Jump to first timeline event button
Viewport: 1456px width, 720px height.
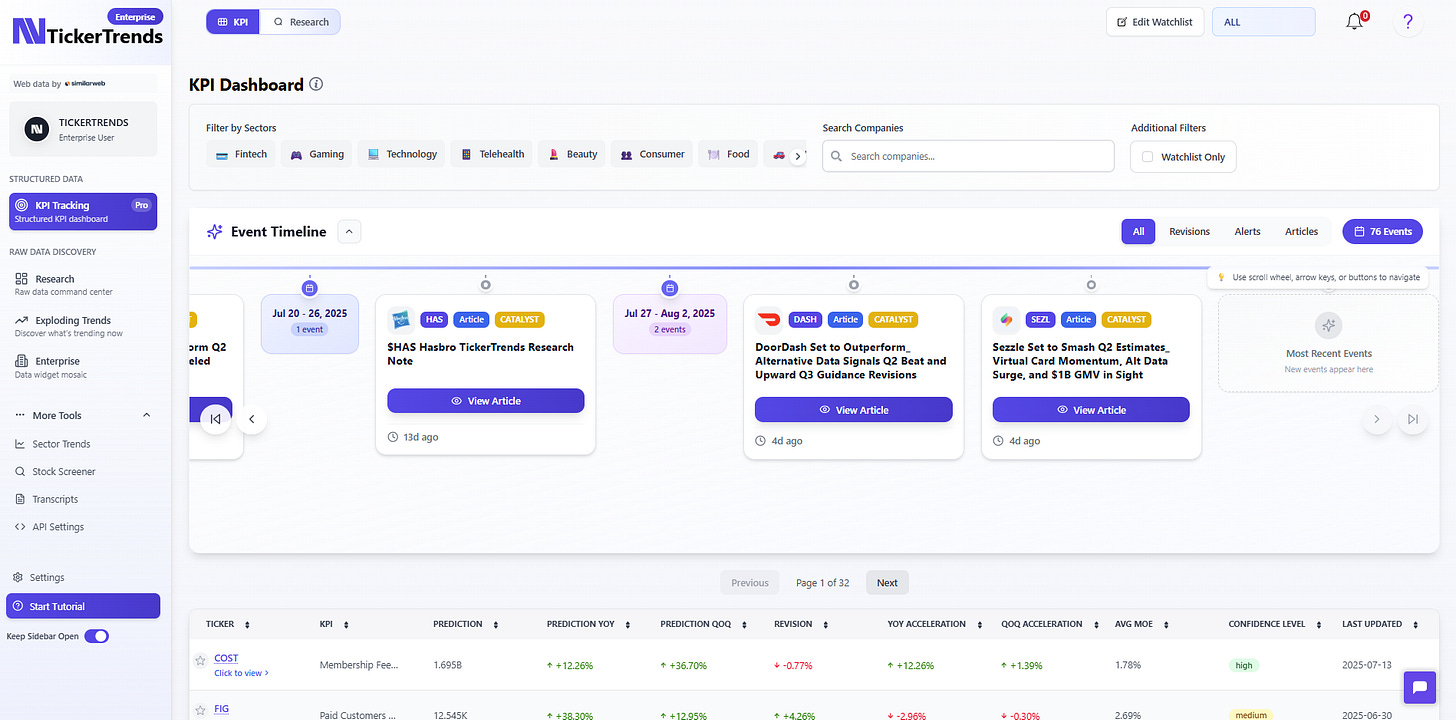click(x=216, y=419)
